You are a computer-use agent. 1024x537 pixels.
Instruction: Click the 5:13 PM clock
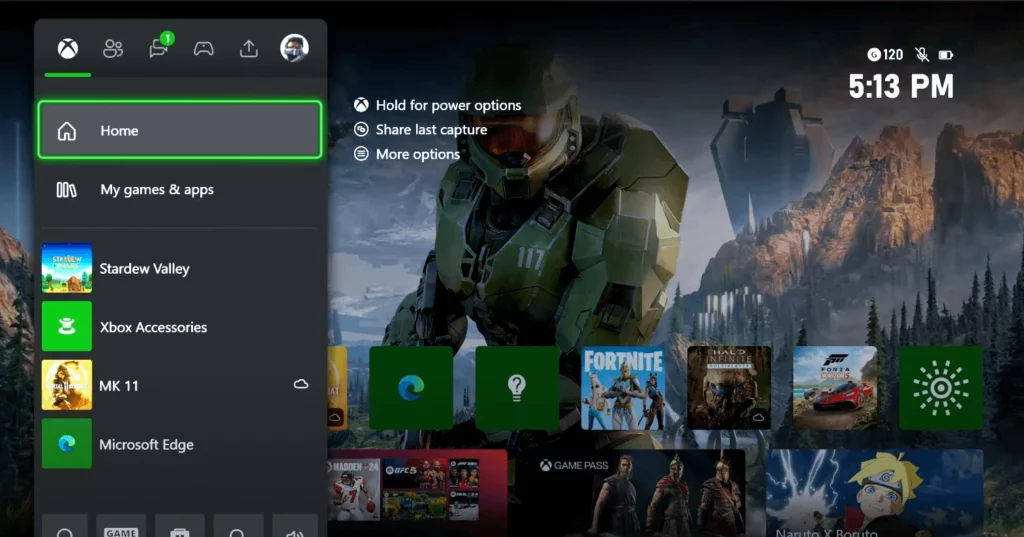pyautogui.click(x=901, y=86)
